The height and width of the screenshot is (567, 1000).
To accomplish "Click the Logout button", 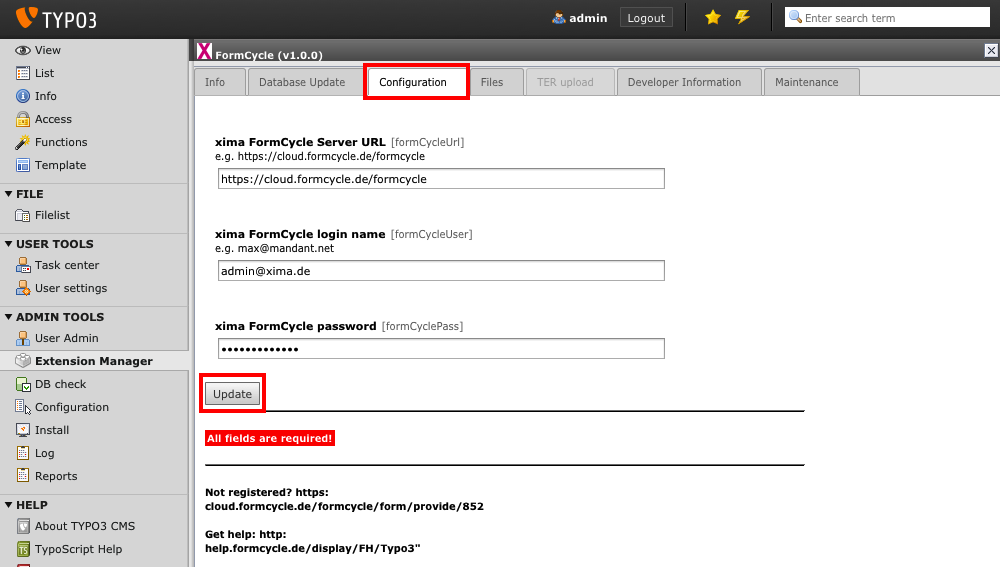I will 646,18.
